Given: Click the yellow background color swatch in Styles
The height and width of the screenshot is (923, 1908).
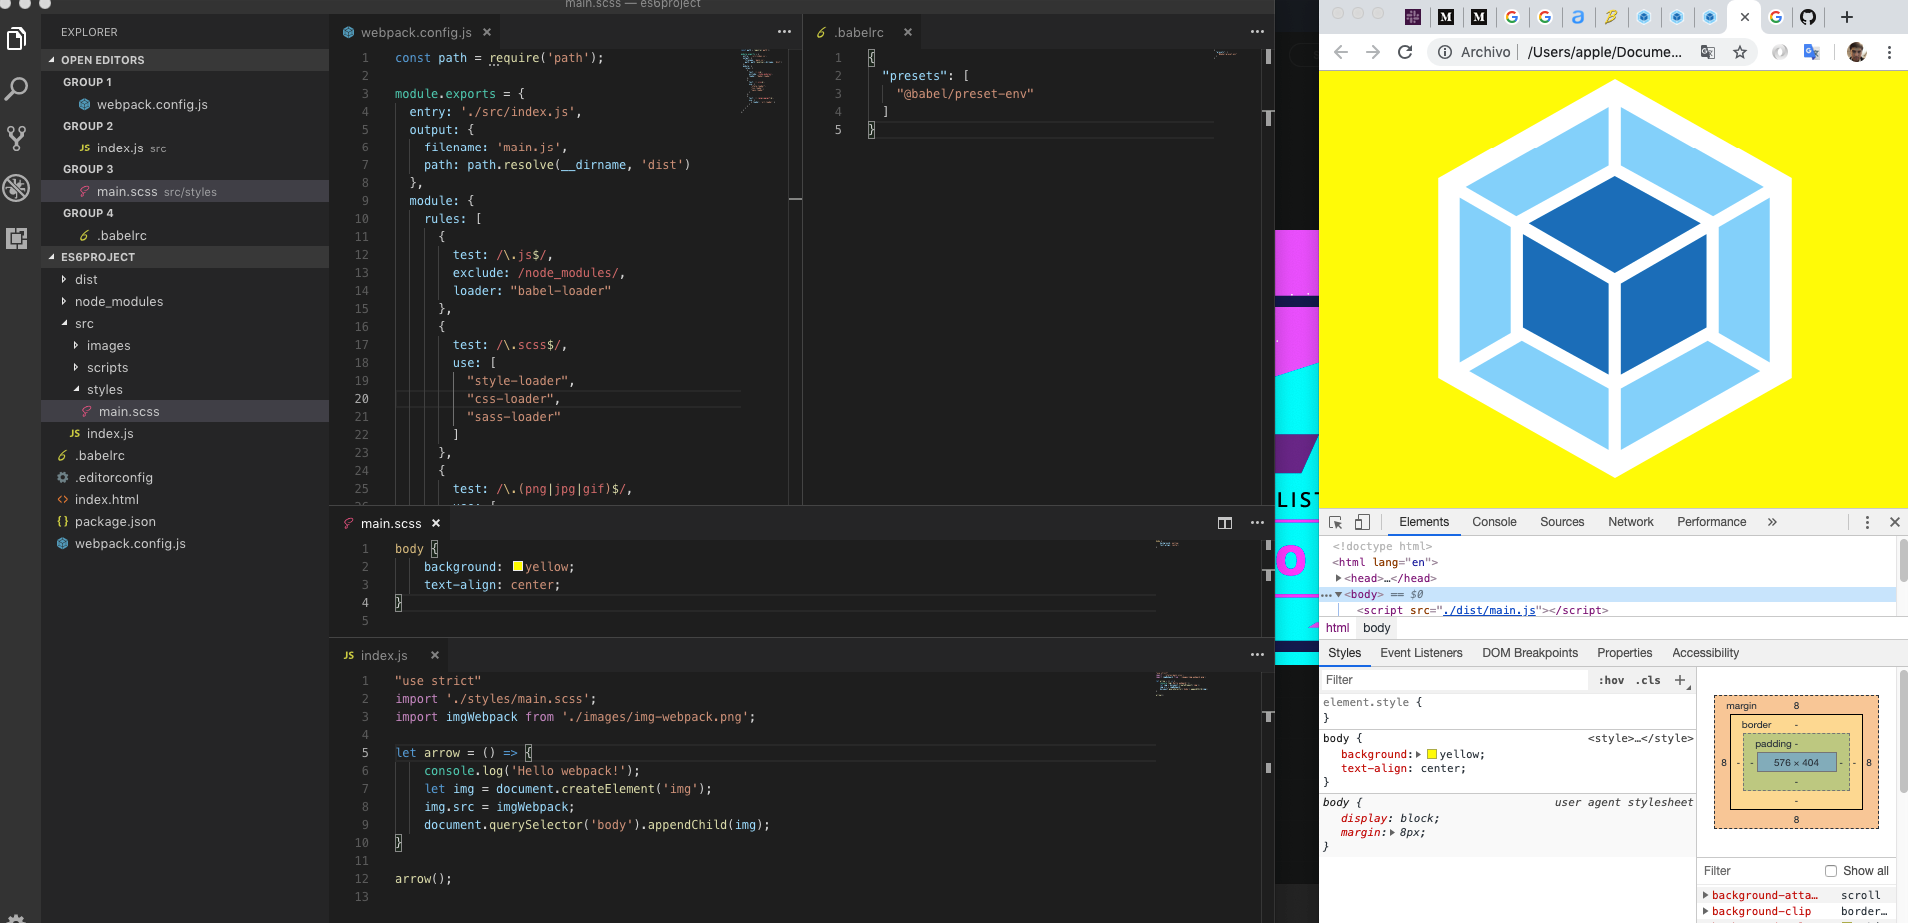Looking at the screenshot, I should [1434, 754].
